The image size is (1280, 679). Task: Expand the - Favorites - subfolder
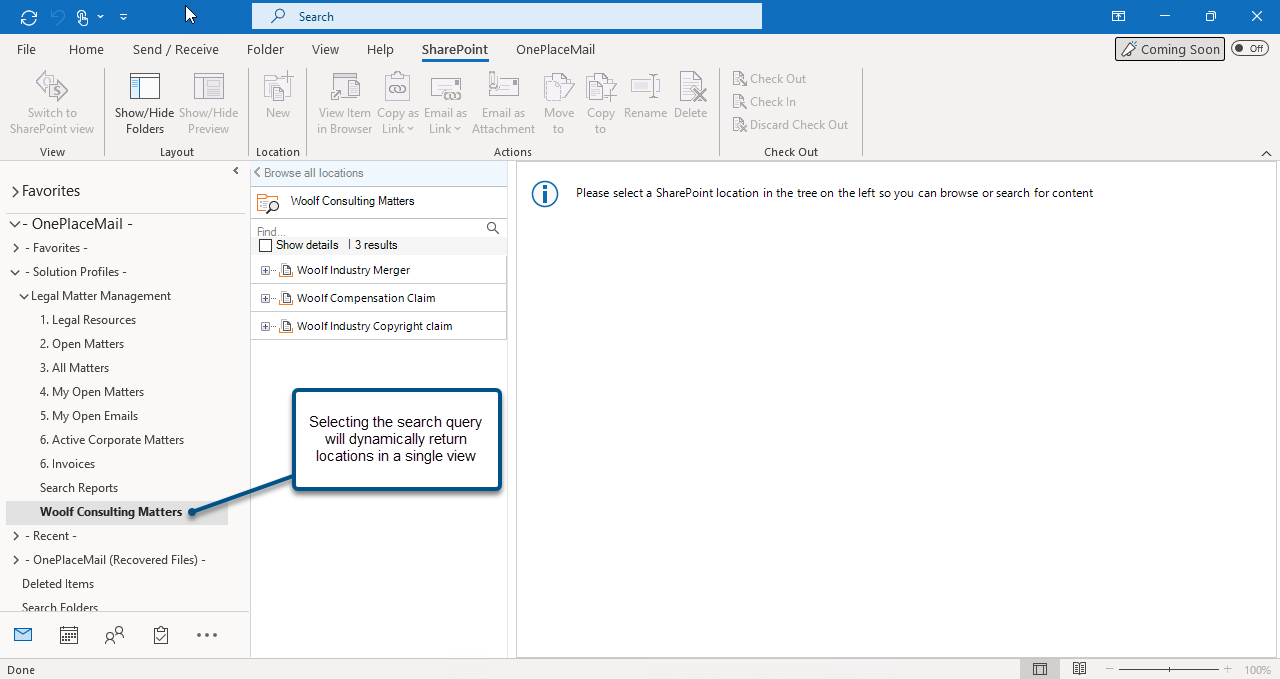15,248
